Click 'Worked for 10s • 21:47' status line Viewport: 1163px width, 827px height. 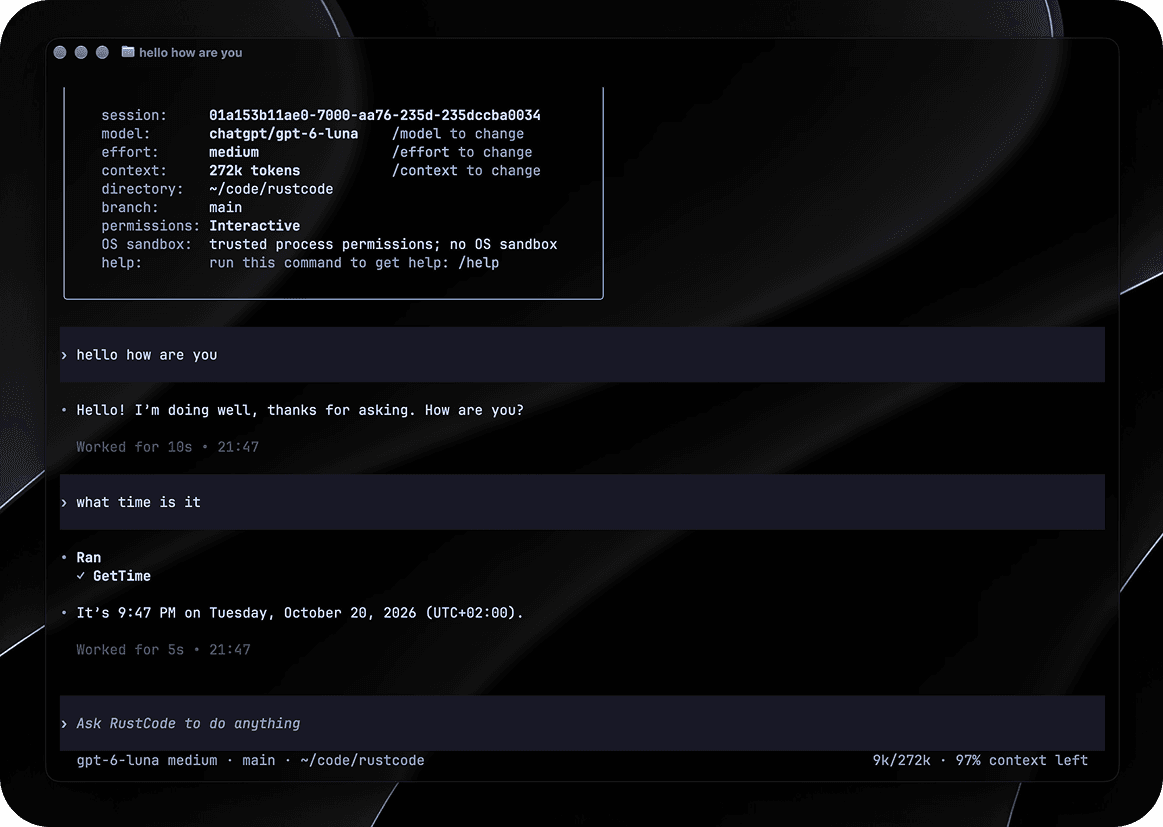tap(168, 447)
